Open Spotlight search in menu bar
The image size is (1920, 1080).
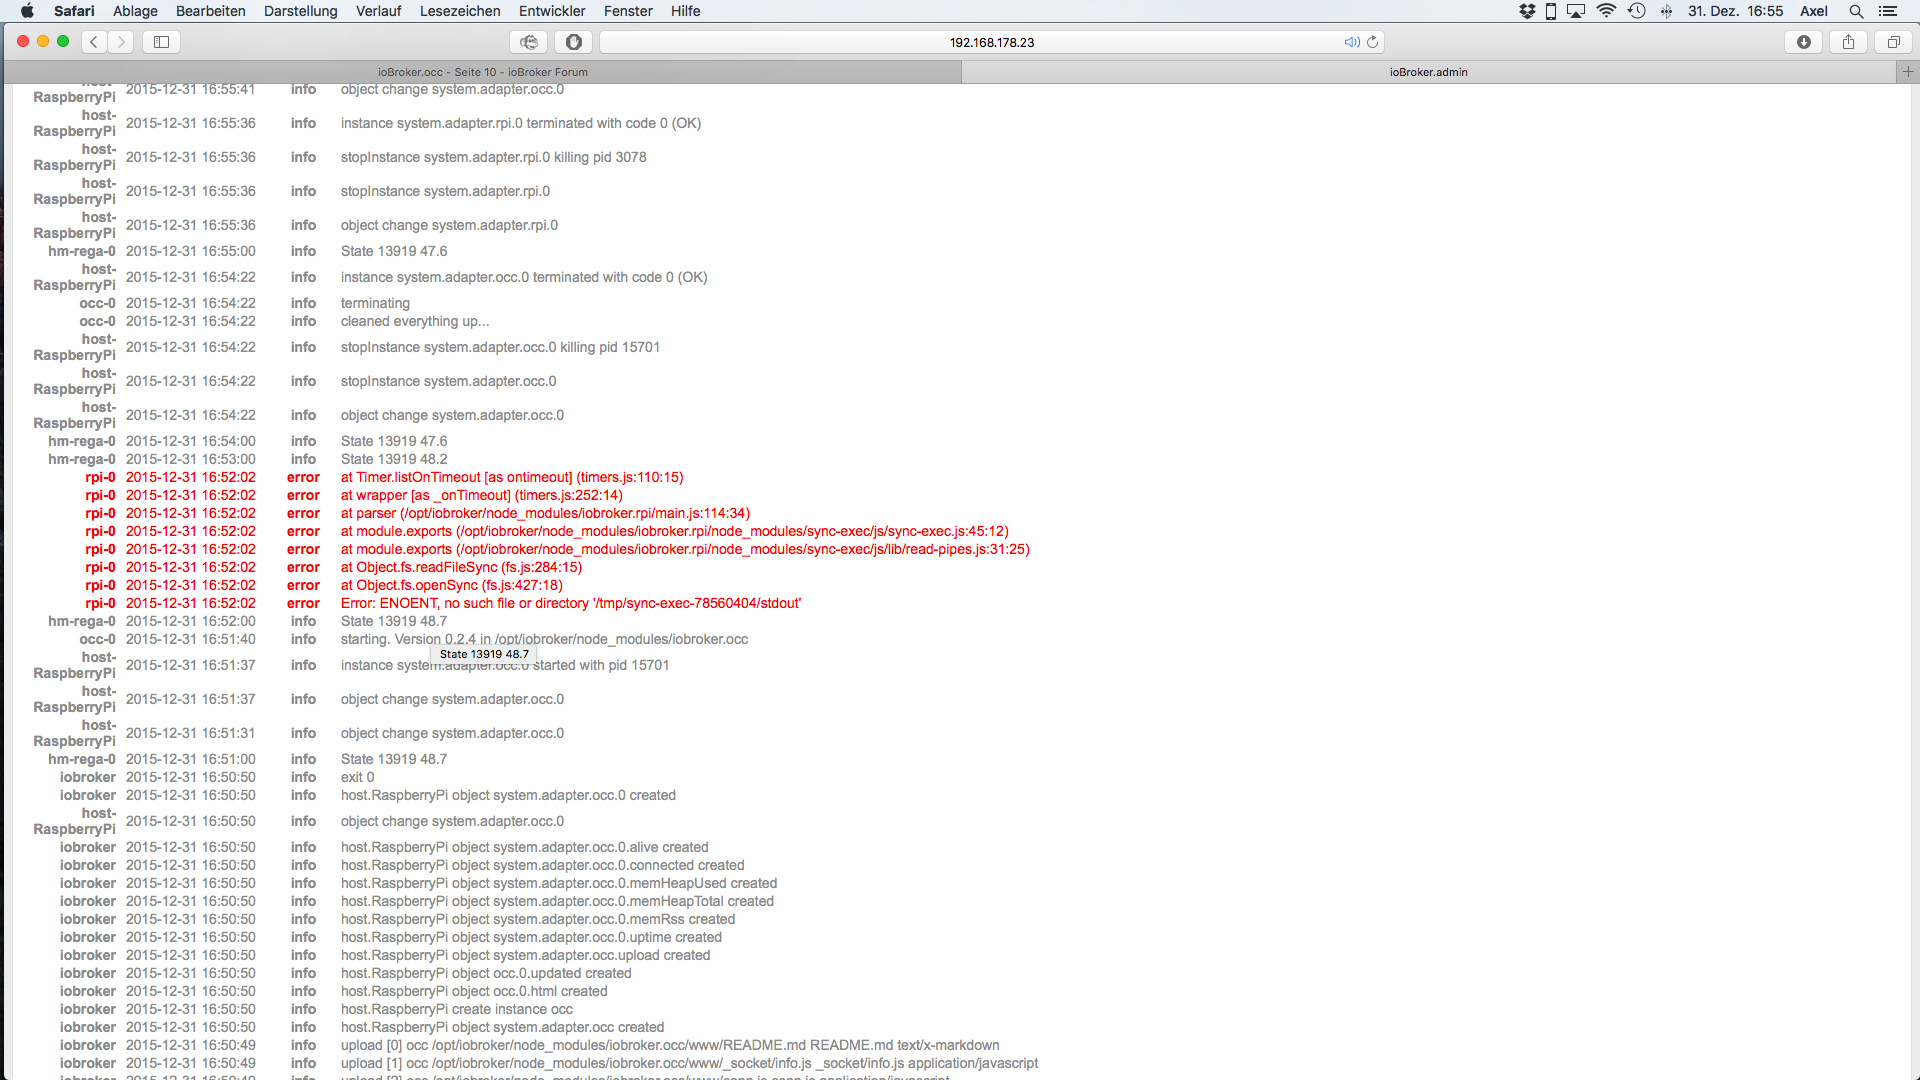(x=1856, y=11)
